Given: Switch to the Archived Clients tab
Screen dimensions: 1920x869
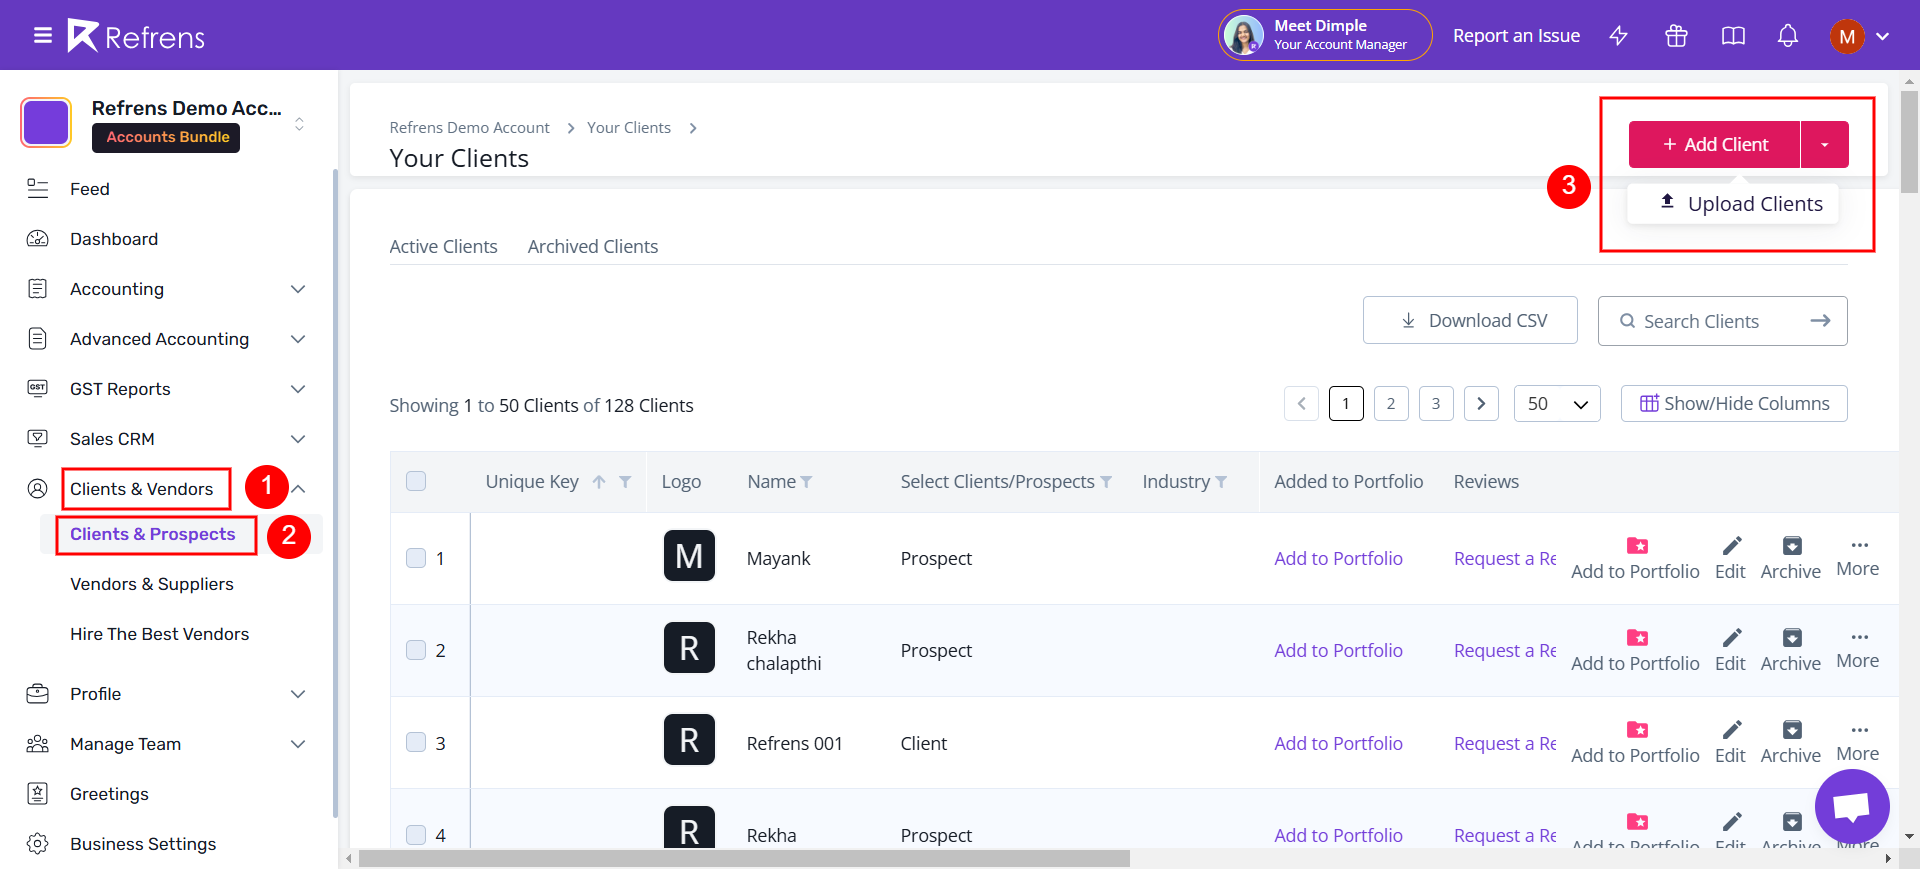Looking at the screenshot, I should pyautogui.click(x=593, y=246).
